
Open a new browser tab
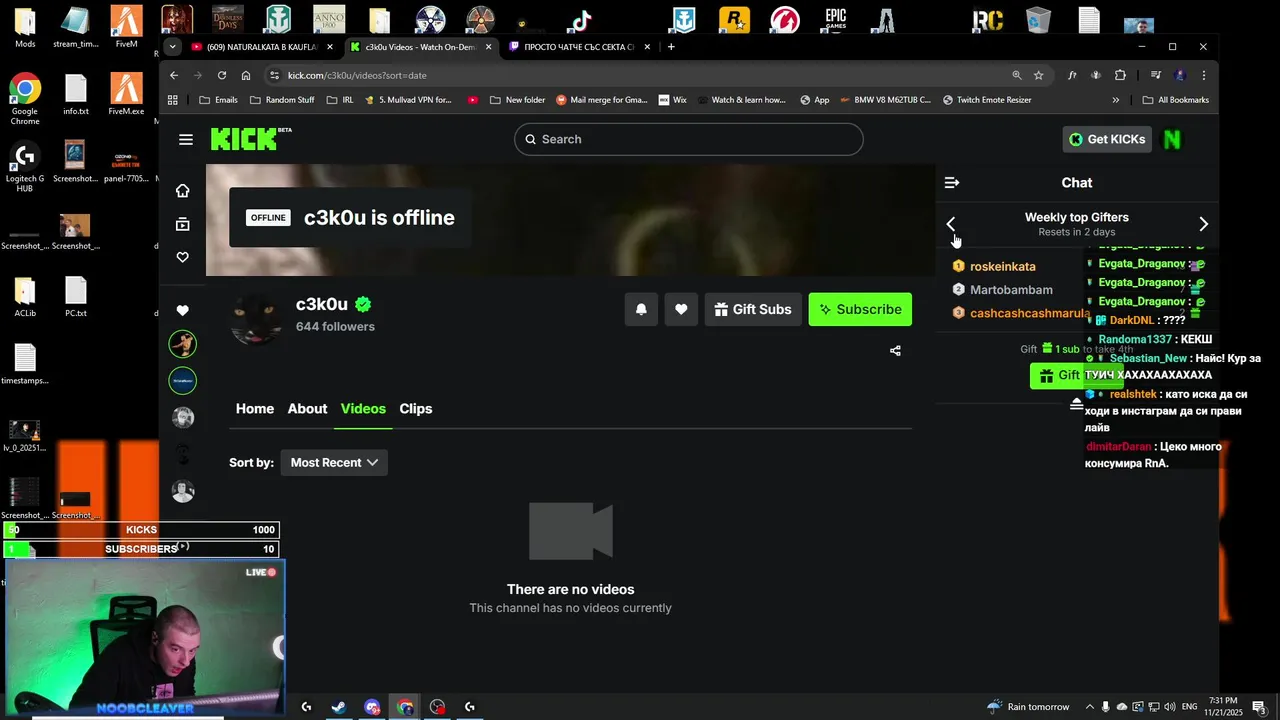click(x=671, y=47)
